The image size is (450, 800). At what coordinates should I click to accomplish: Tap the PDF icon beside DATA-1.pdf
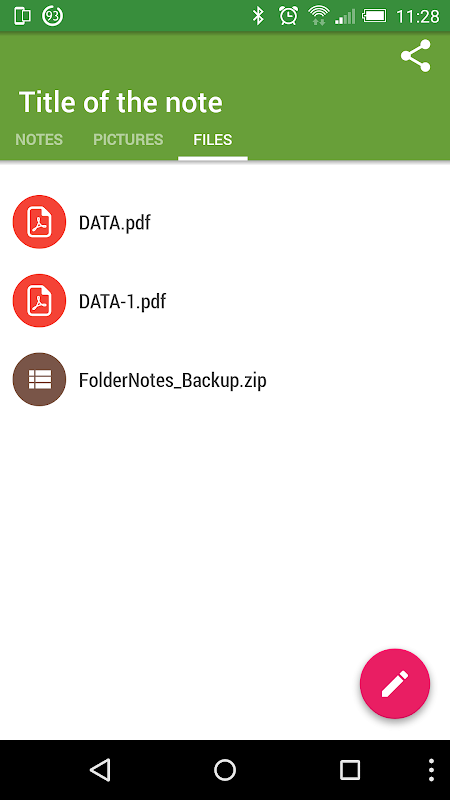click(x=39, y=301)
